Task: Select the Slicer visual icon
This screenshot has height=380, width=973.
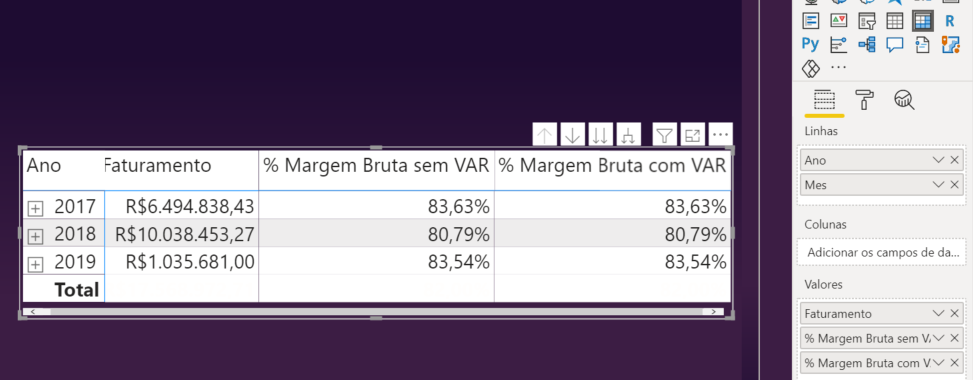Action: [x=867, y=20]
